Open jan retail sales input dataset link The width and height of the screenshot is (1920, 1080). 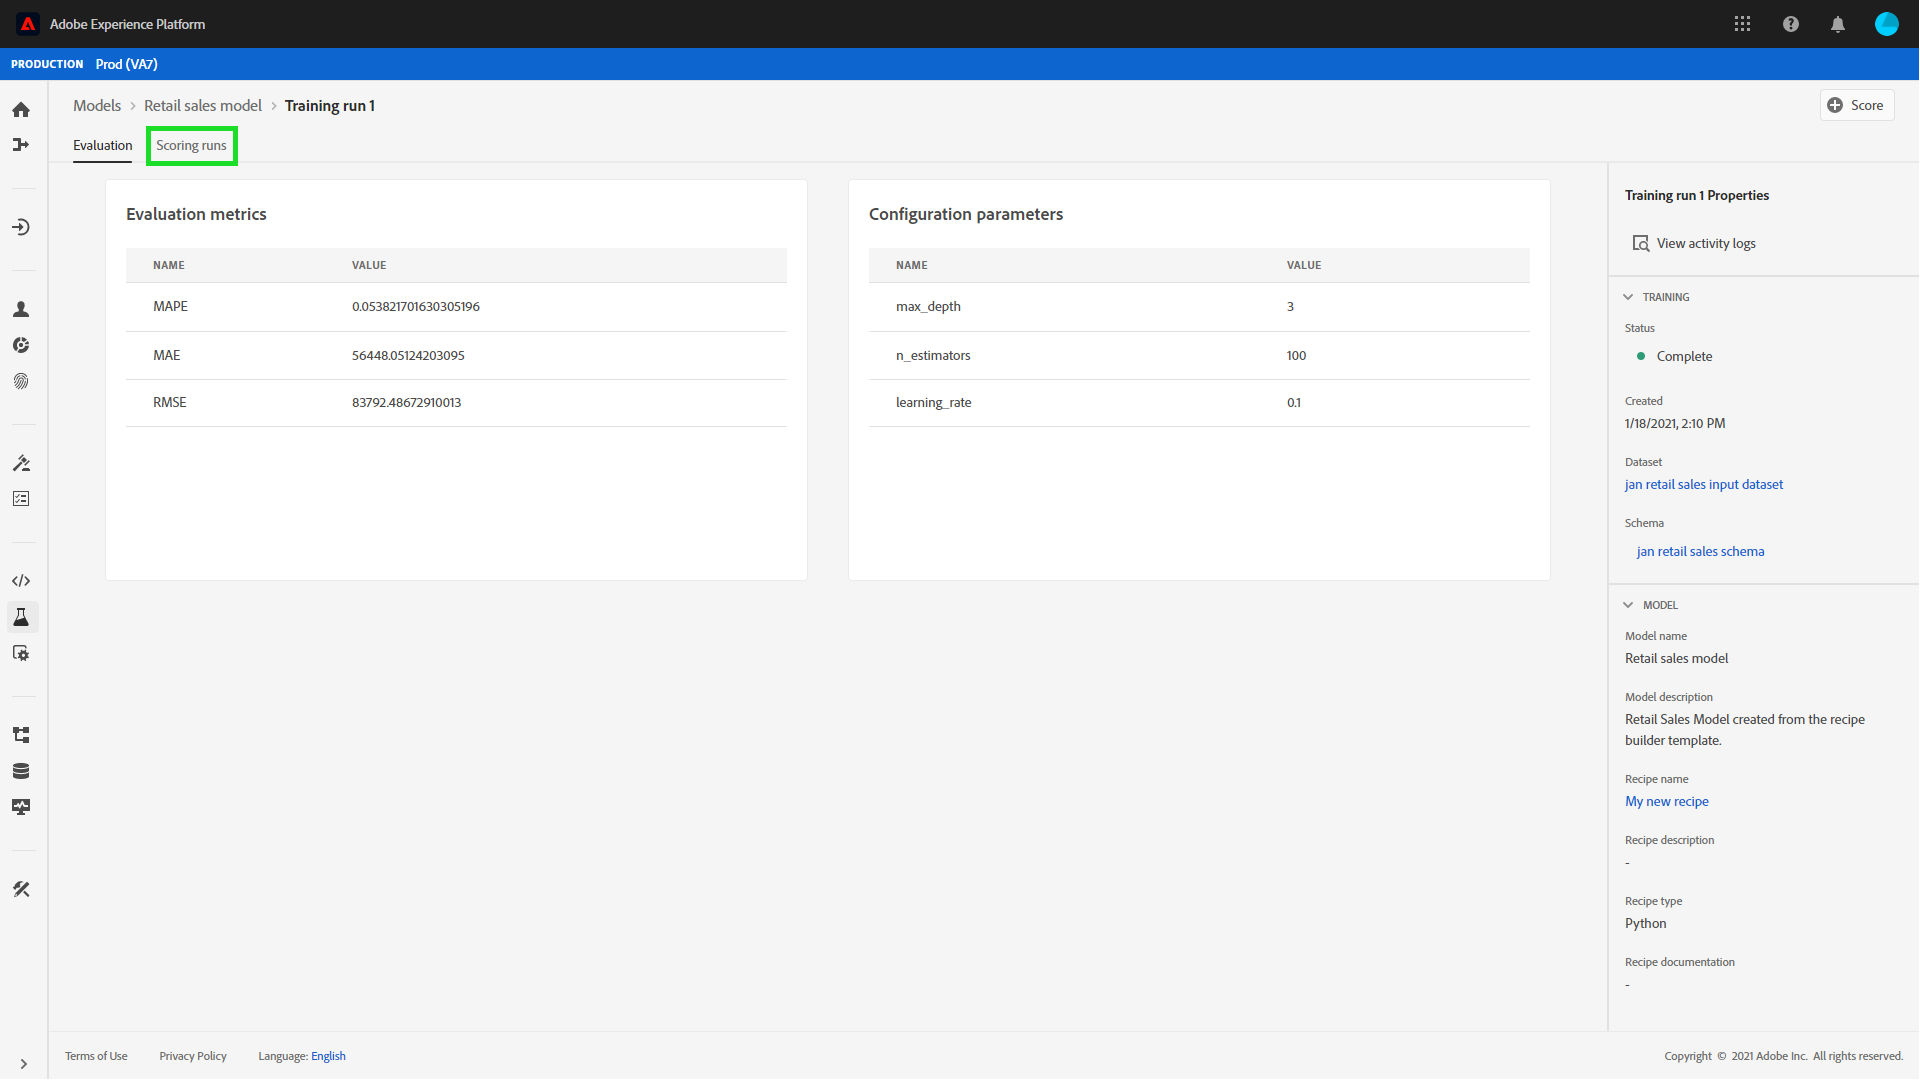click(1703, 485)
